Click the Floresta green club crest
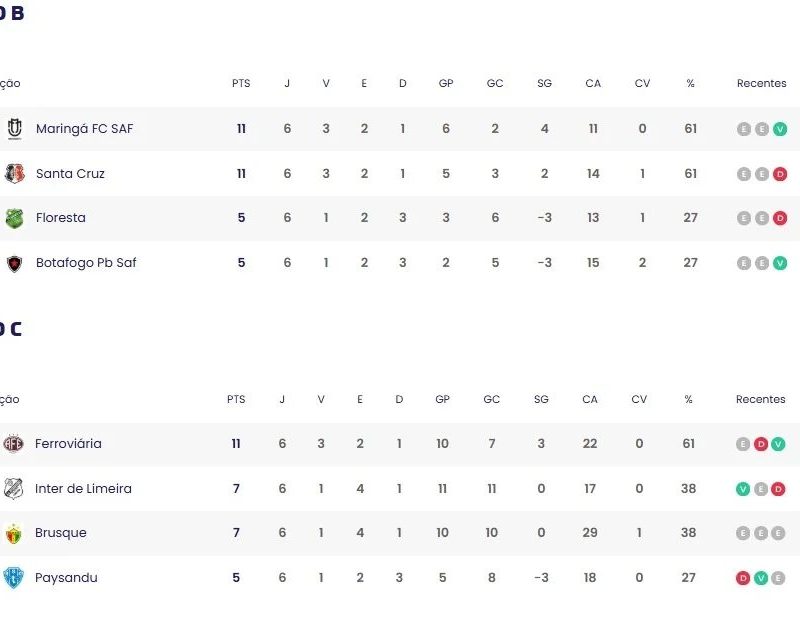 (14, 218)
